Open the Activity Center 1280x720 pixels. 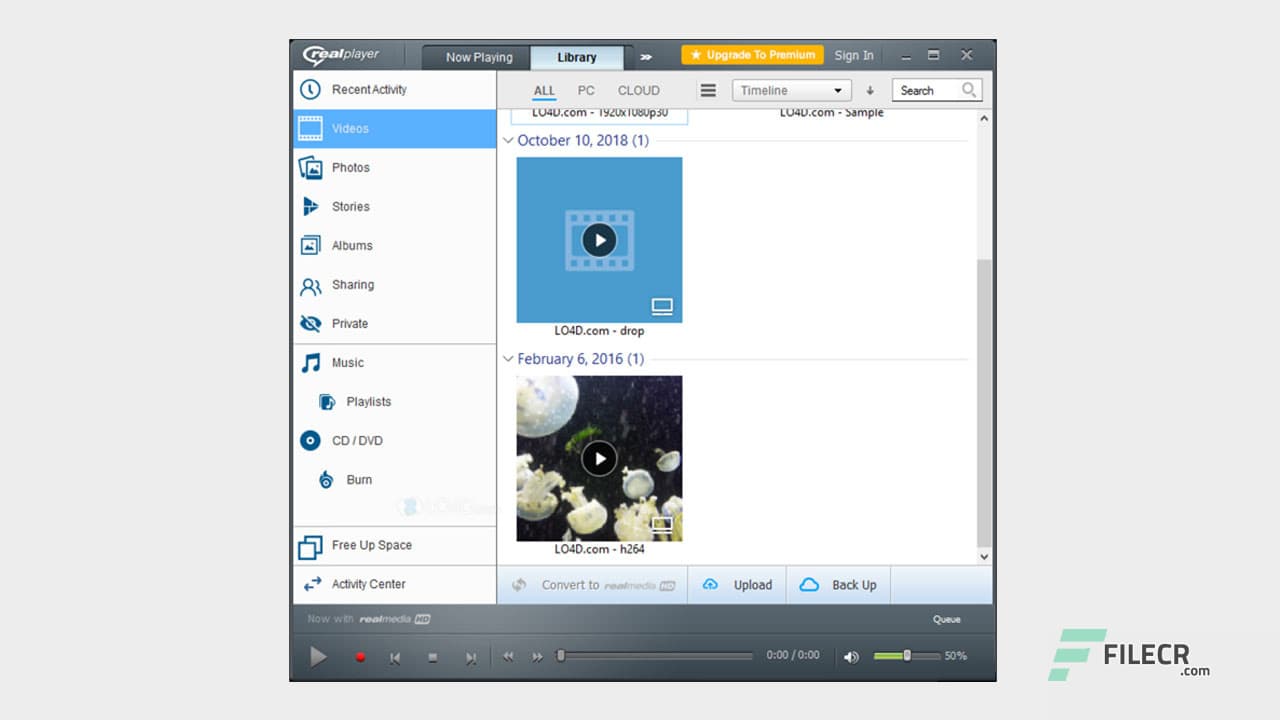click(x=367, y=584)
